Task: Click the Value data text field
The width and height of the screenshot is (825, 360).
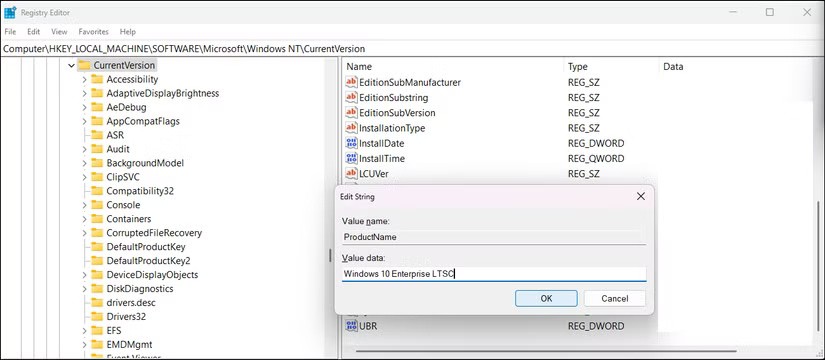Action: pos(494,274)
